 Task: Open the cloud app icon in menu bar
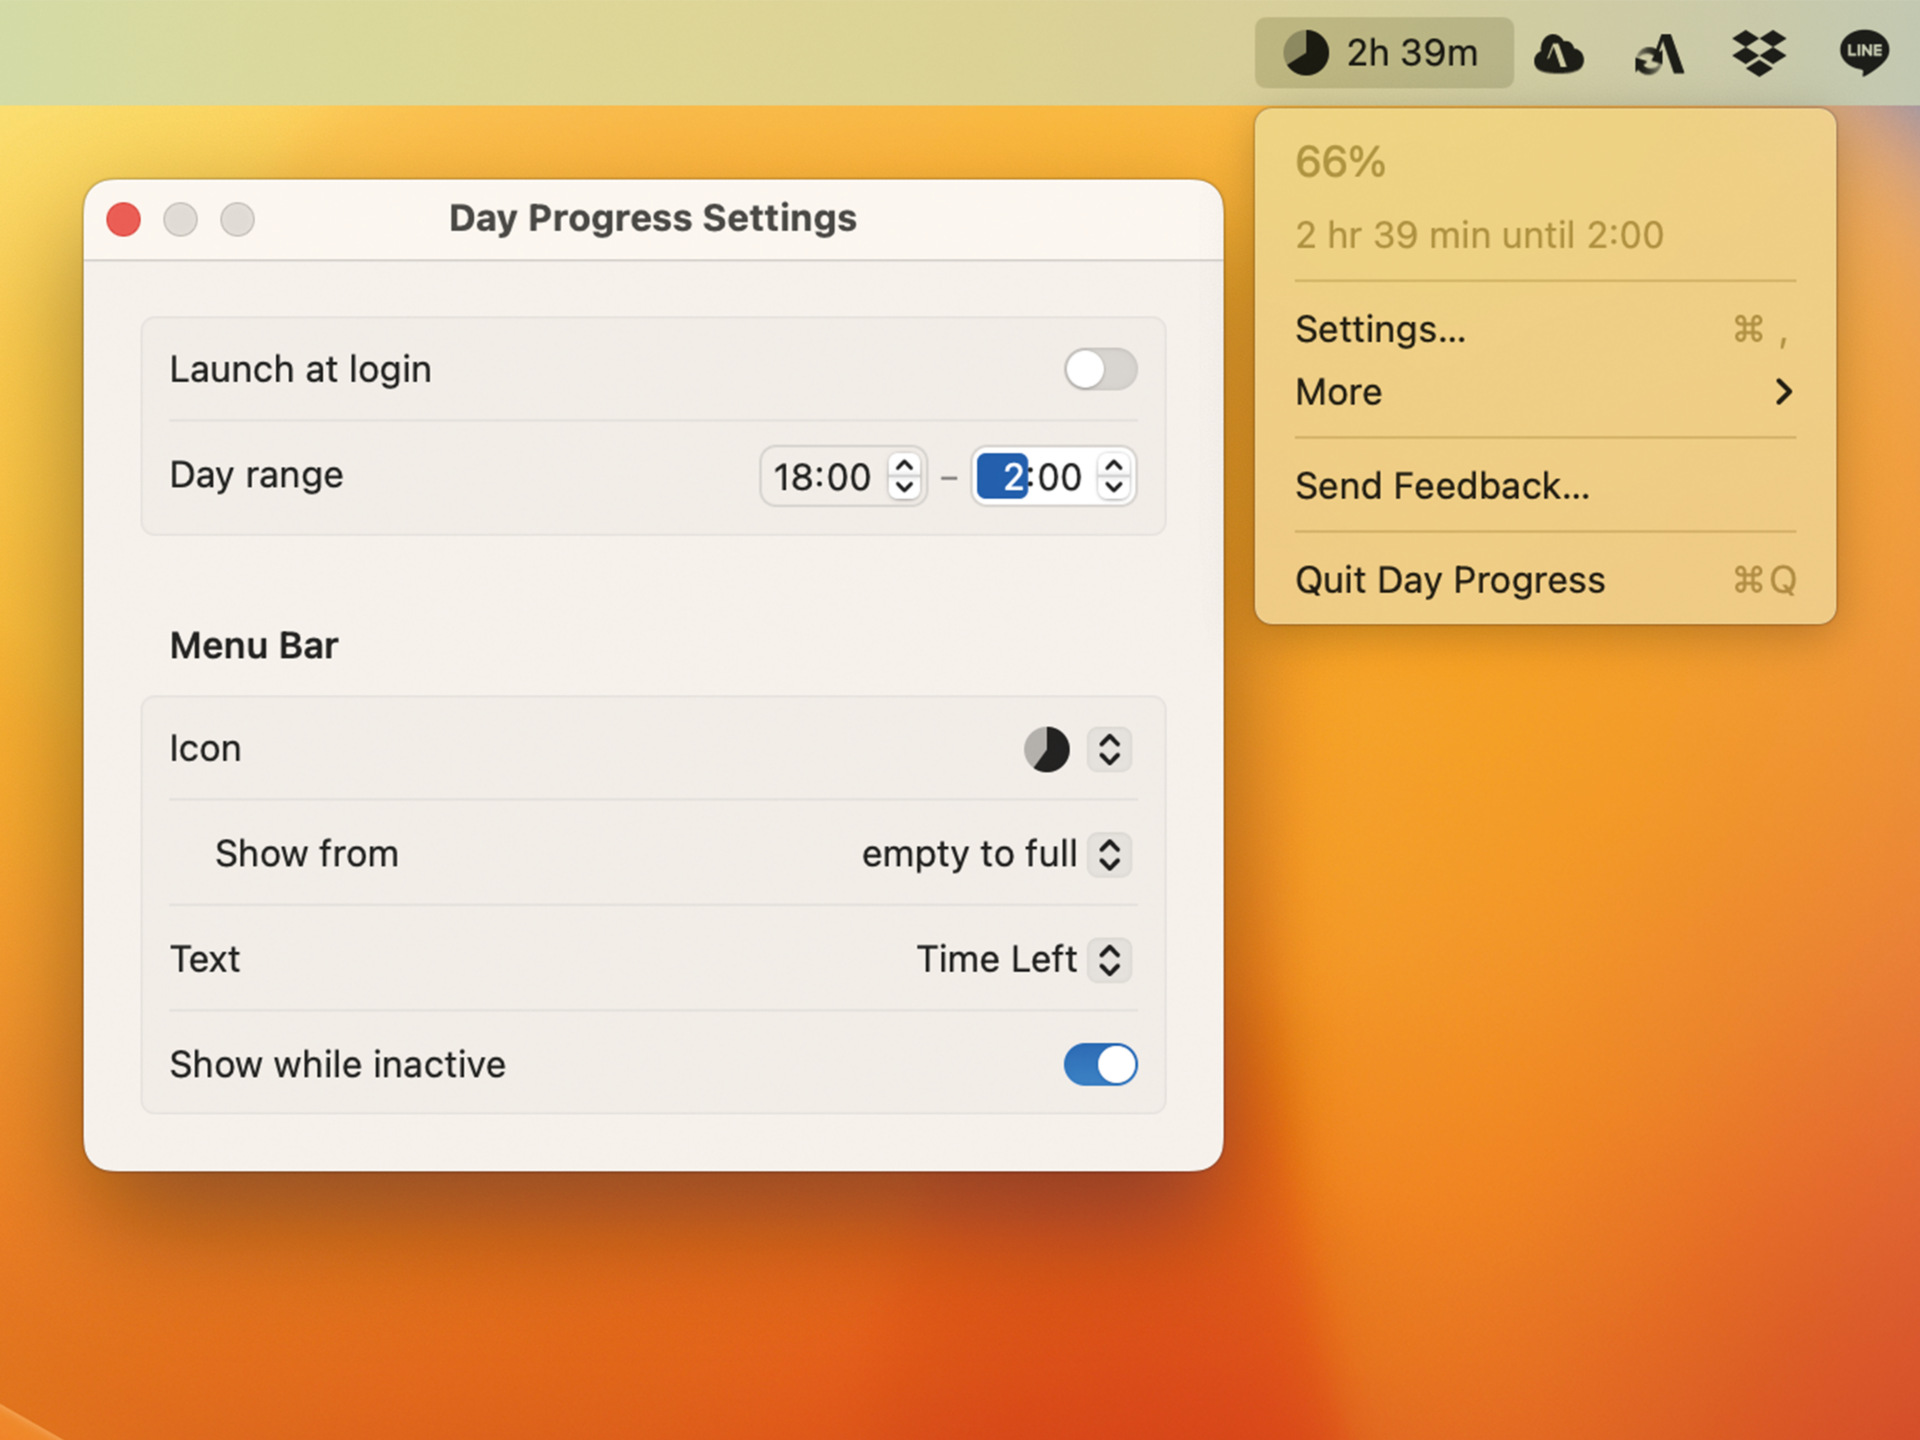click(x=1559, y=54)
